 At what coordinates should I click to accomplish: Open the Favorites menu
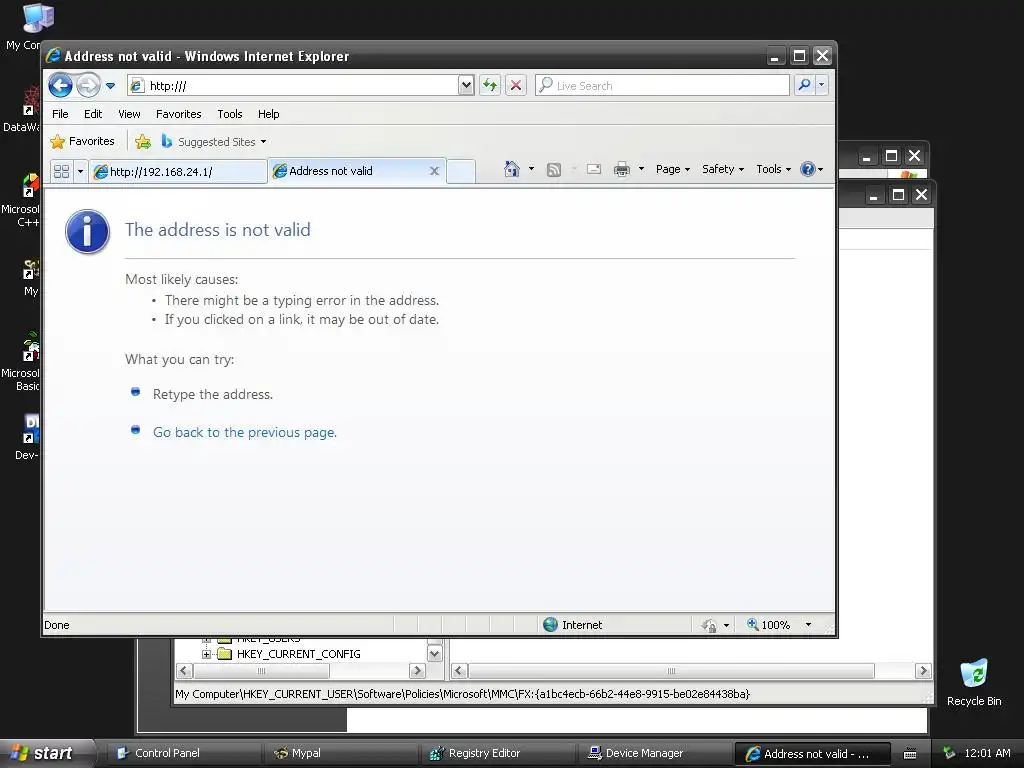(178, 114)
